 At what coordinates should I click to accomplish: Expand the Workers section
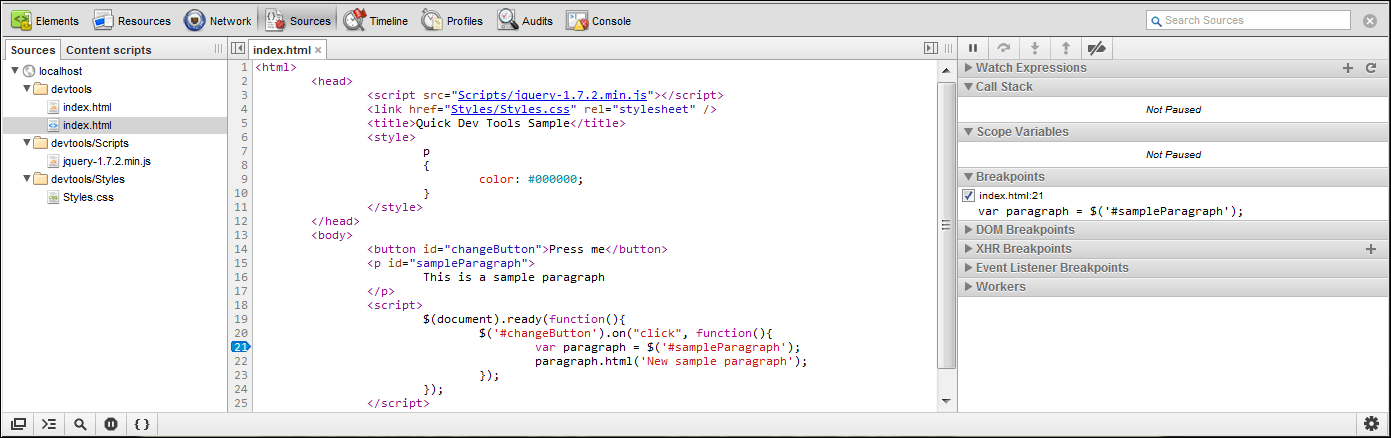968,287
